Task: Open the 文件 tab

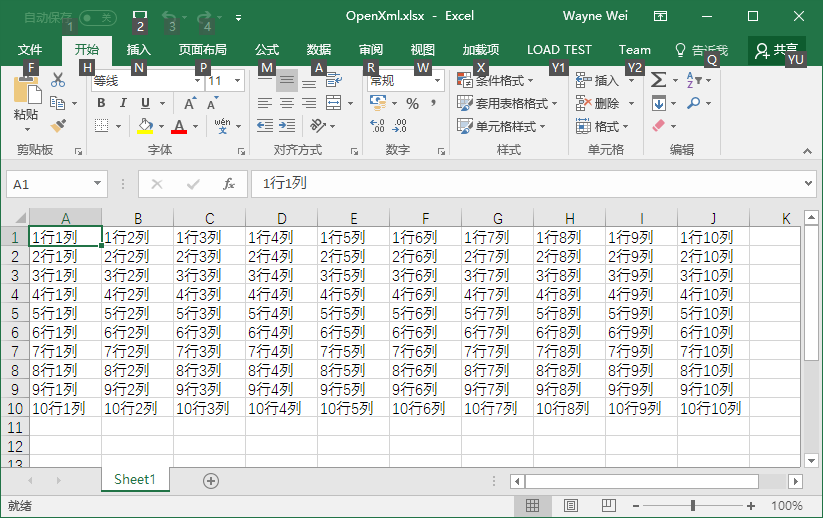Action: [x=30, y=50]
